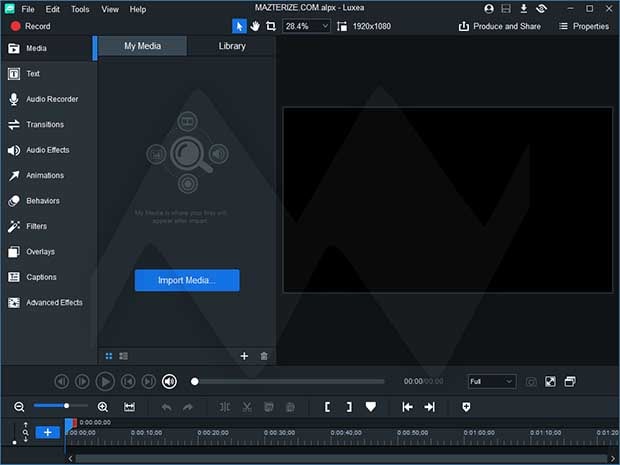
Task: Toggle full screen preview
Action: pos(550,382)
